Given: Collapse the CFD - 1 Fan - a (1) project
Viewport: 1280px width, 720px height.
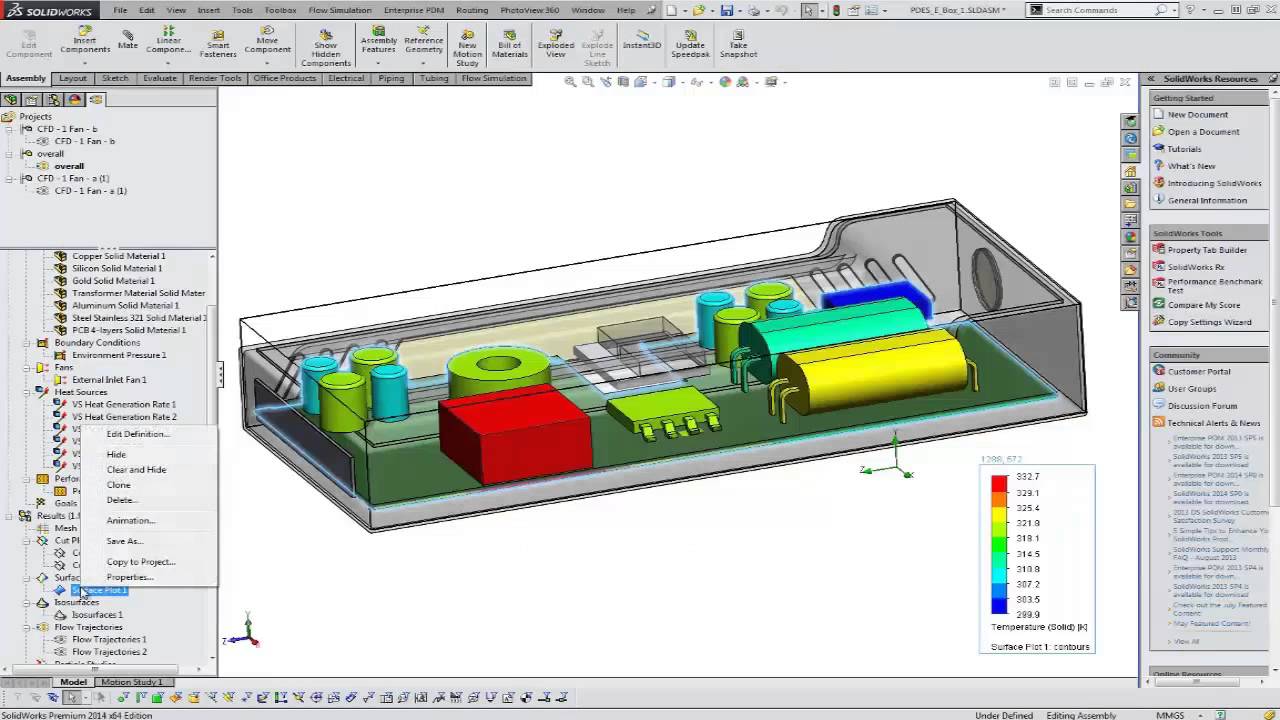Looking at the screenshot, I should pyautogui.click(x=9, y=178).
